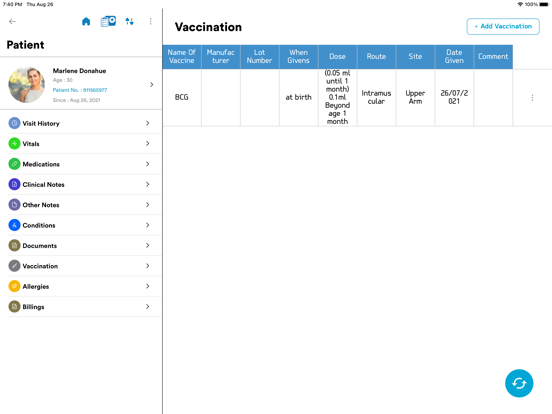Open BCG row three-dot options
This screenshot has height=414, width=552.
(x=532, y=98)
